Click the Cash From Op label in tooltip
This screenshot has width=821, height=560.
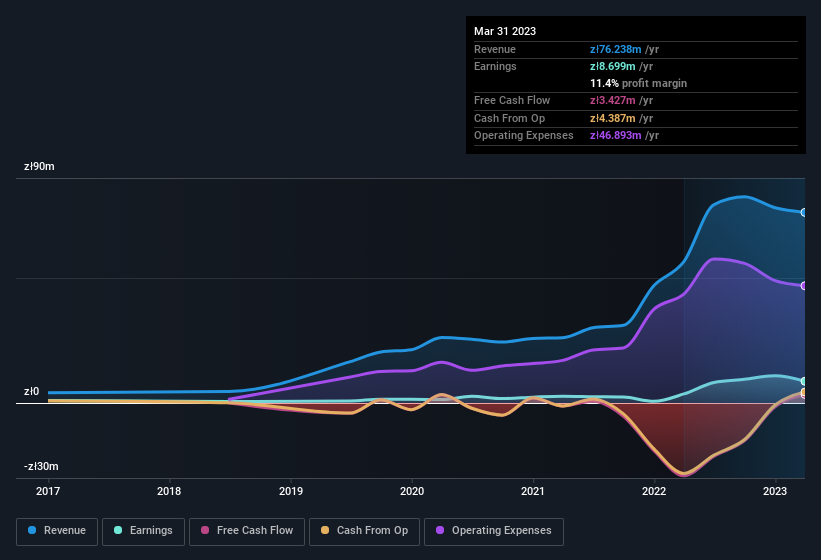[509, 118]
